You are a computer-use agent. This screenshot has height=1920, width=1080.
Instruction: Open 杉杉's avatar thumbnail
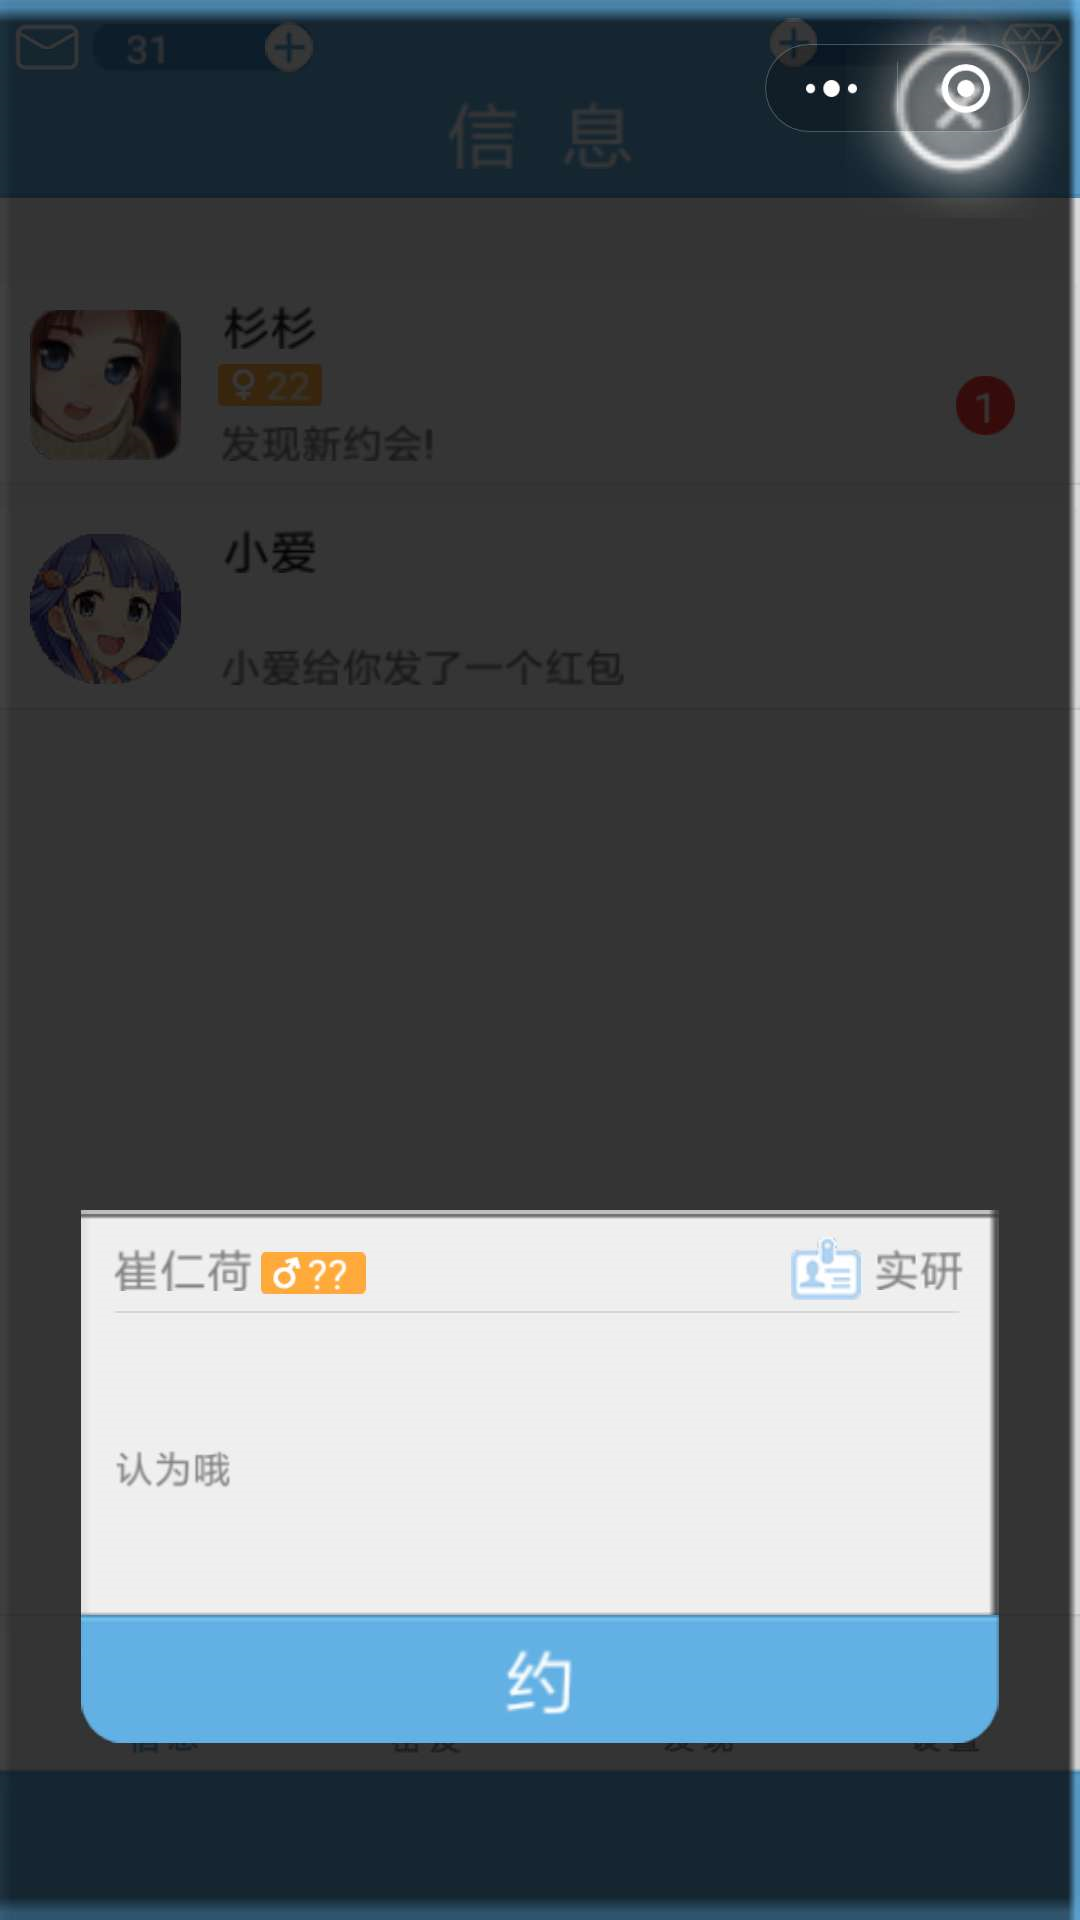[106, 385]
